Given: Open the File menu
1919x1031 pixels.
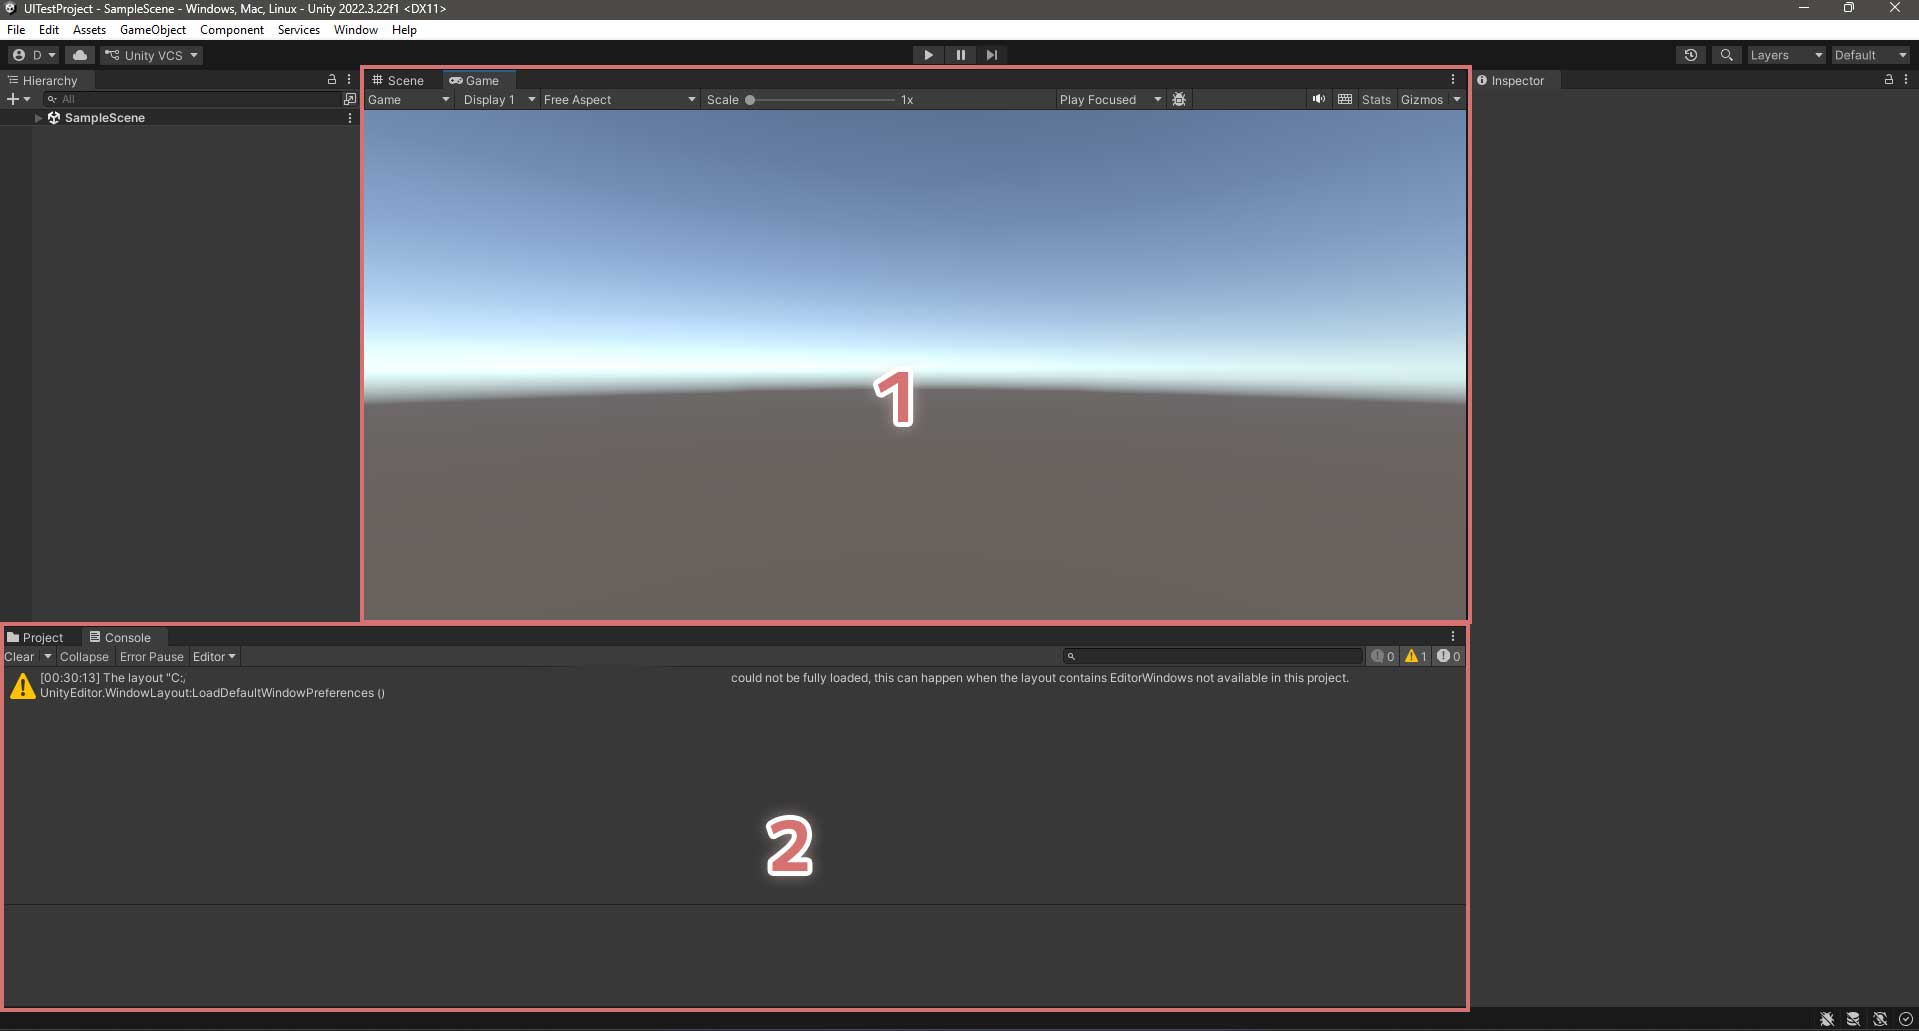Looking at the screenshot, I should click(x=16, y=30).
